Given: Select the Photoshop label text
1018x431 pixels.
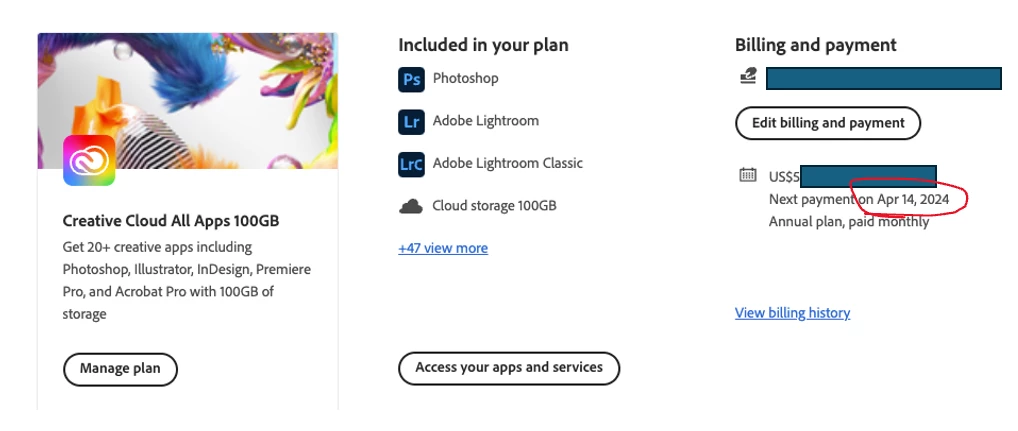Looking at the screenshot, I should click(465, 78).
